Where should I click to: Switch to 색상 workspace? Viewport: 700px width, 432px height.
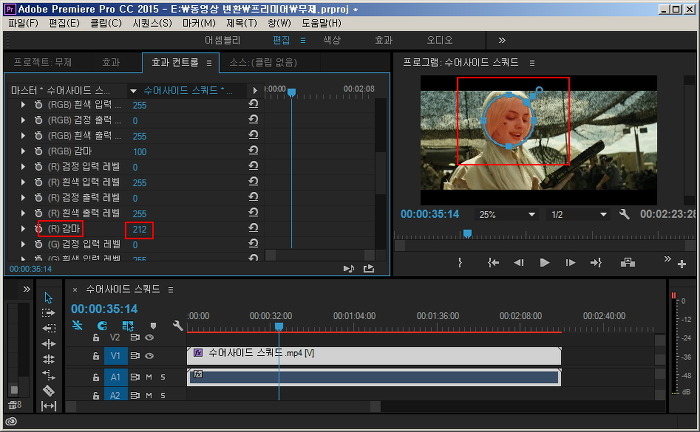click(332, 41)
